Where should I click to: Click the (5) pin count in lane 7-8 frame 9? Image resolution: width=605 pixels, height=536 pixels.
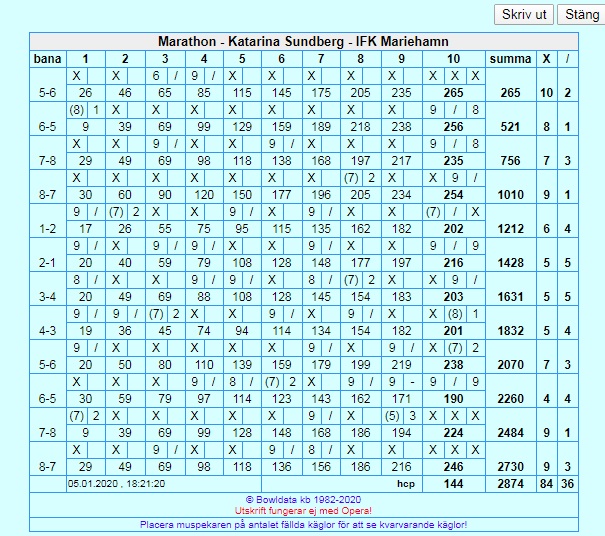392,416
